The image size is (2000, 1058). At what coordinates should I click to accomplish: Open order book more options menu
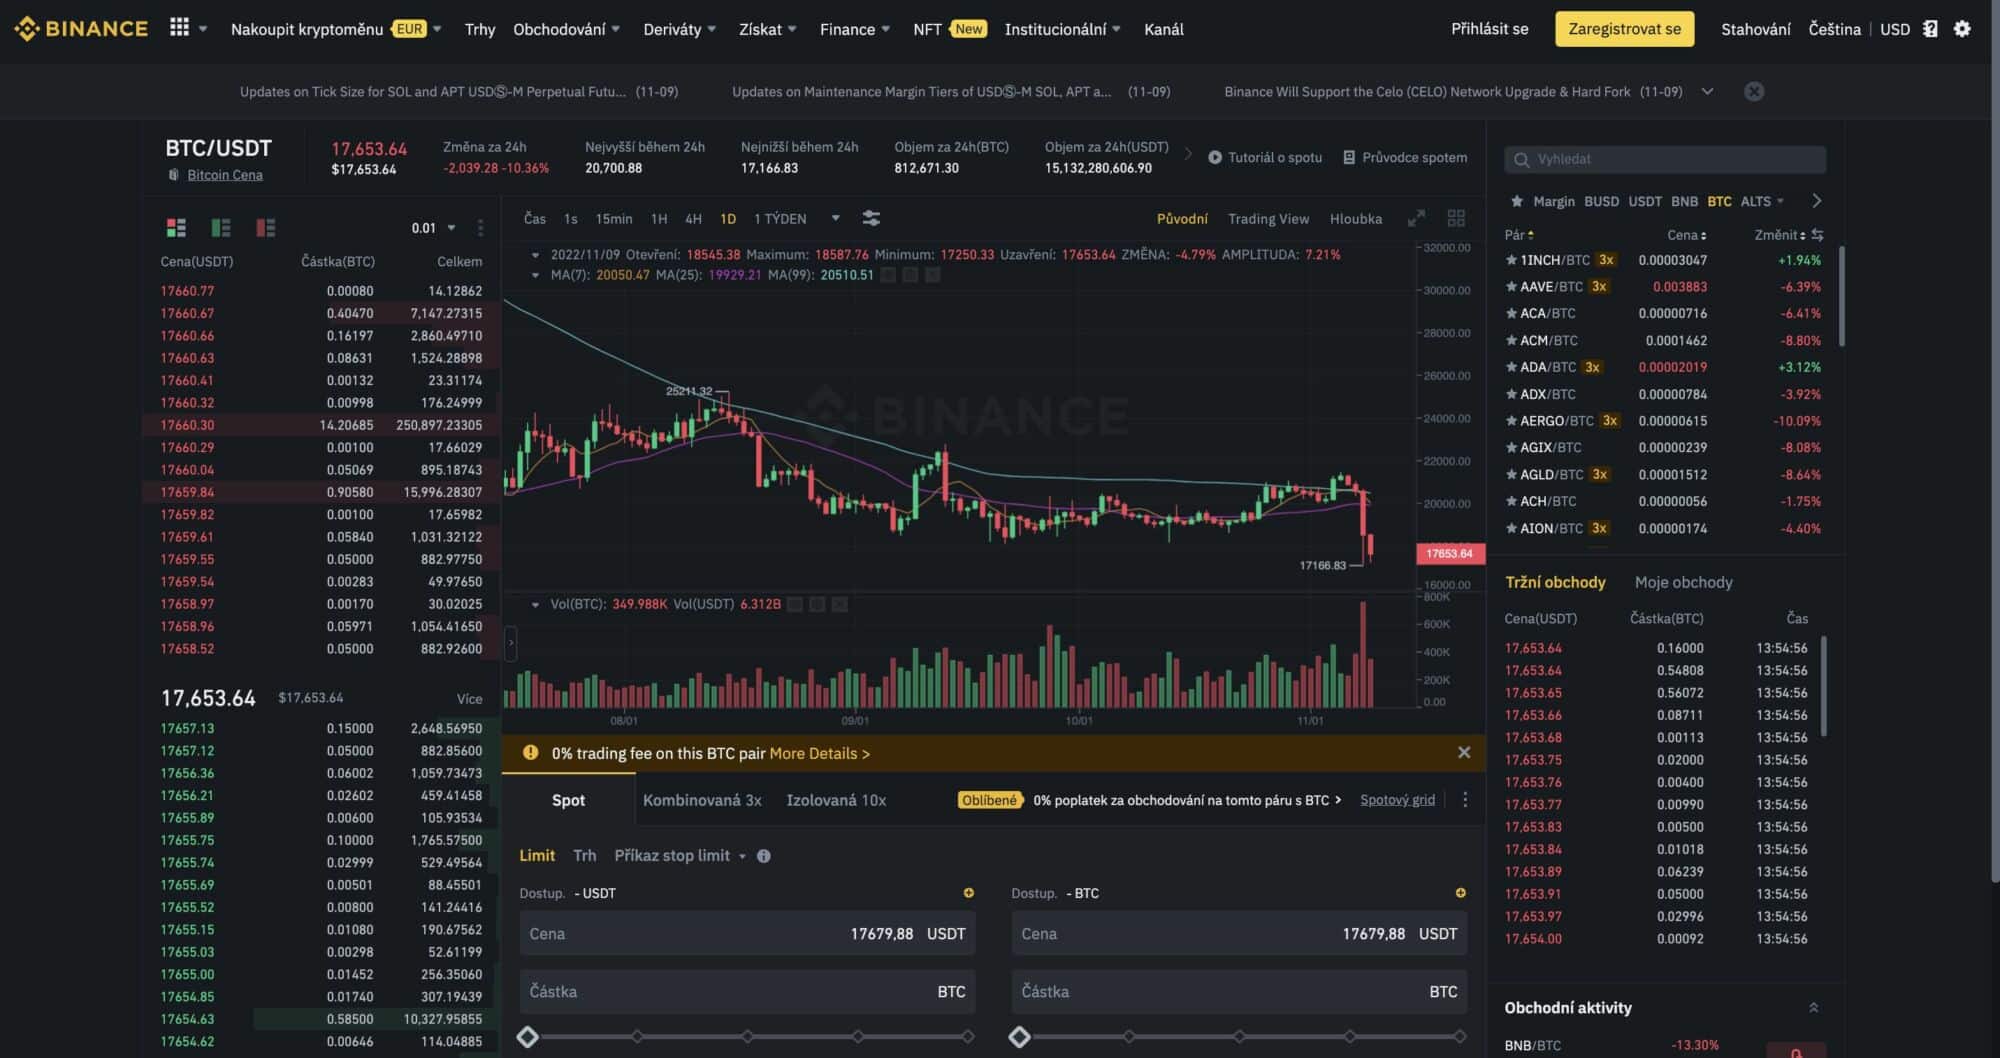pyautogui.click(x=480, y=228)
